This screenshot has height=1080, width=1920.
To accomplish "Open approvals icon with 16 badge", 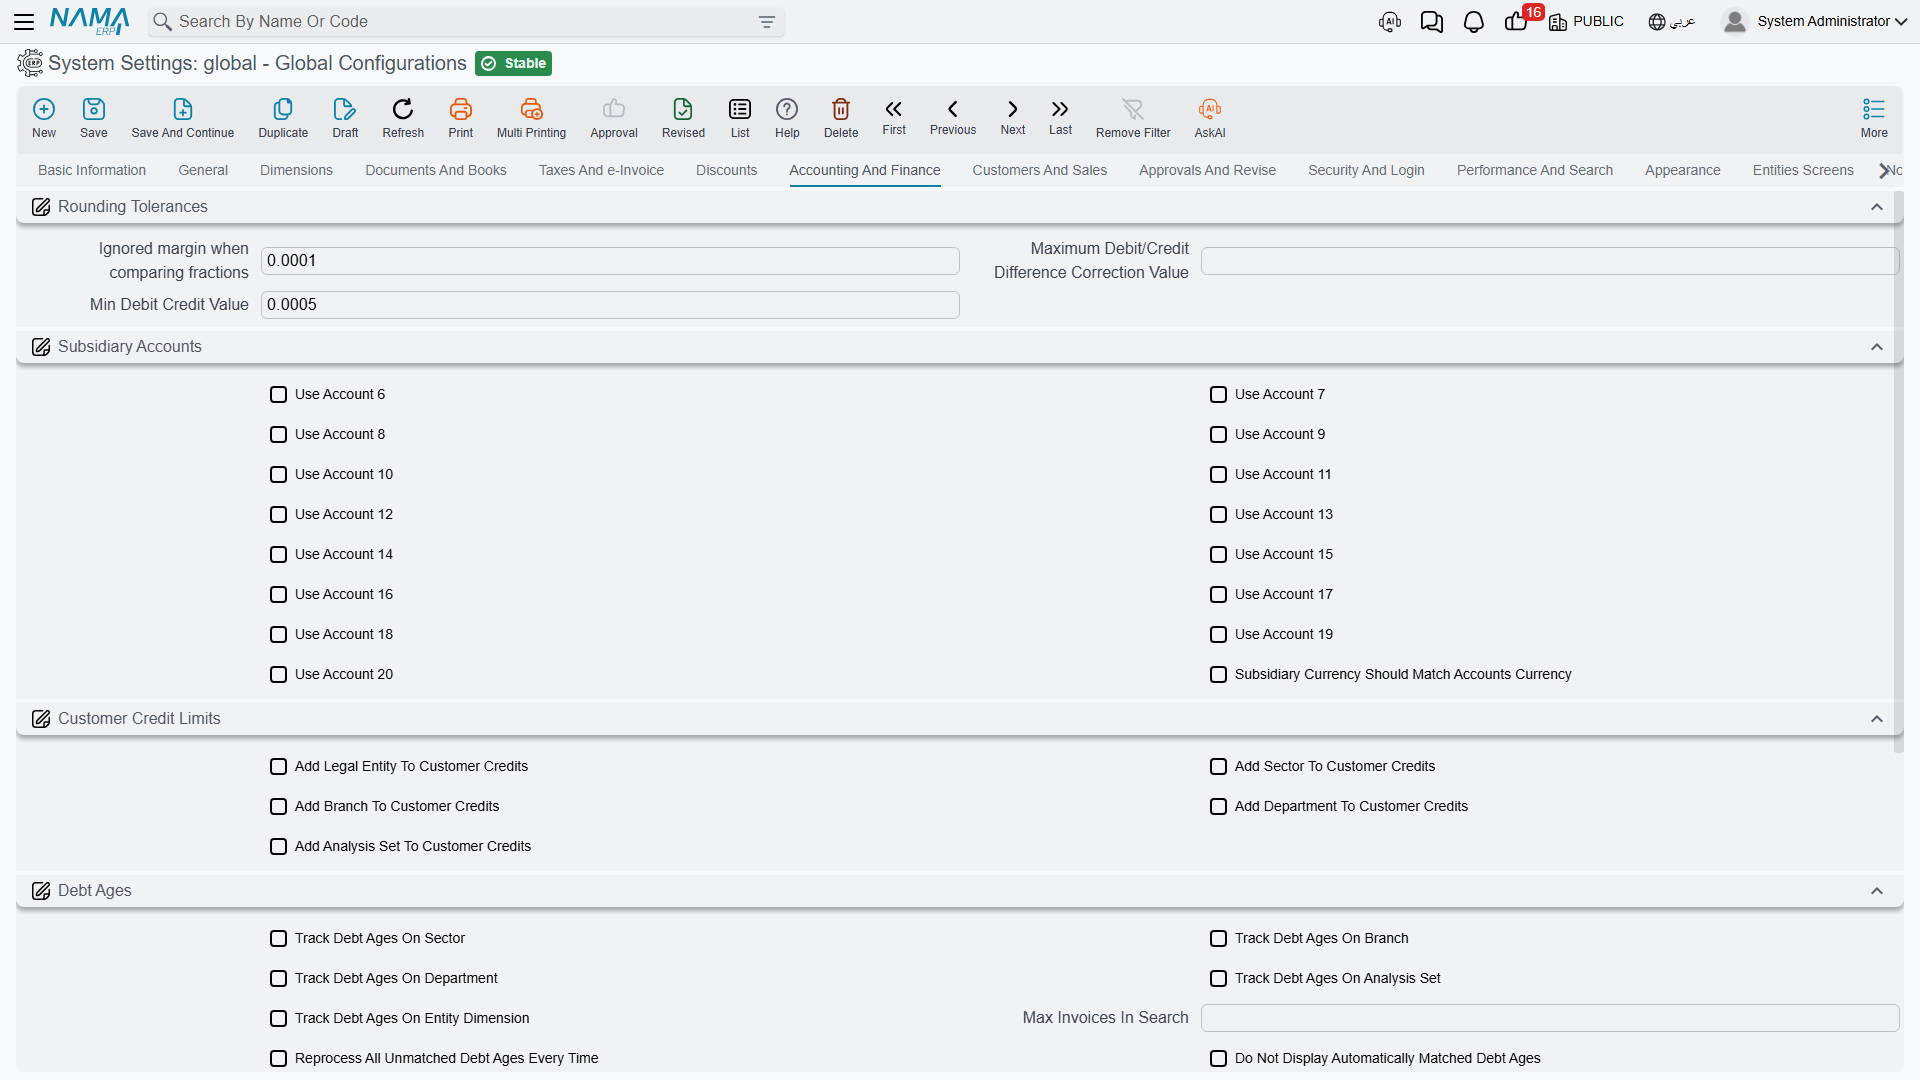I will pos(1518,21).
